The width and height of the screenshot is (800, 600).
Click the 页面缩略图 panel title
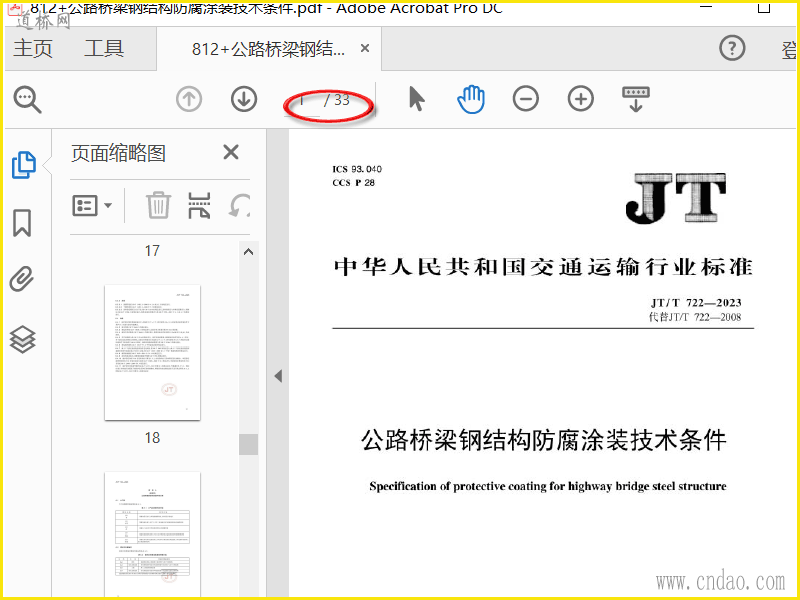pos(118,153)
